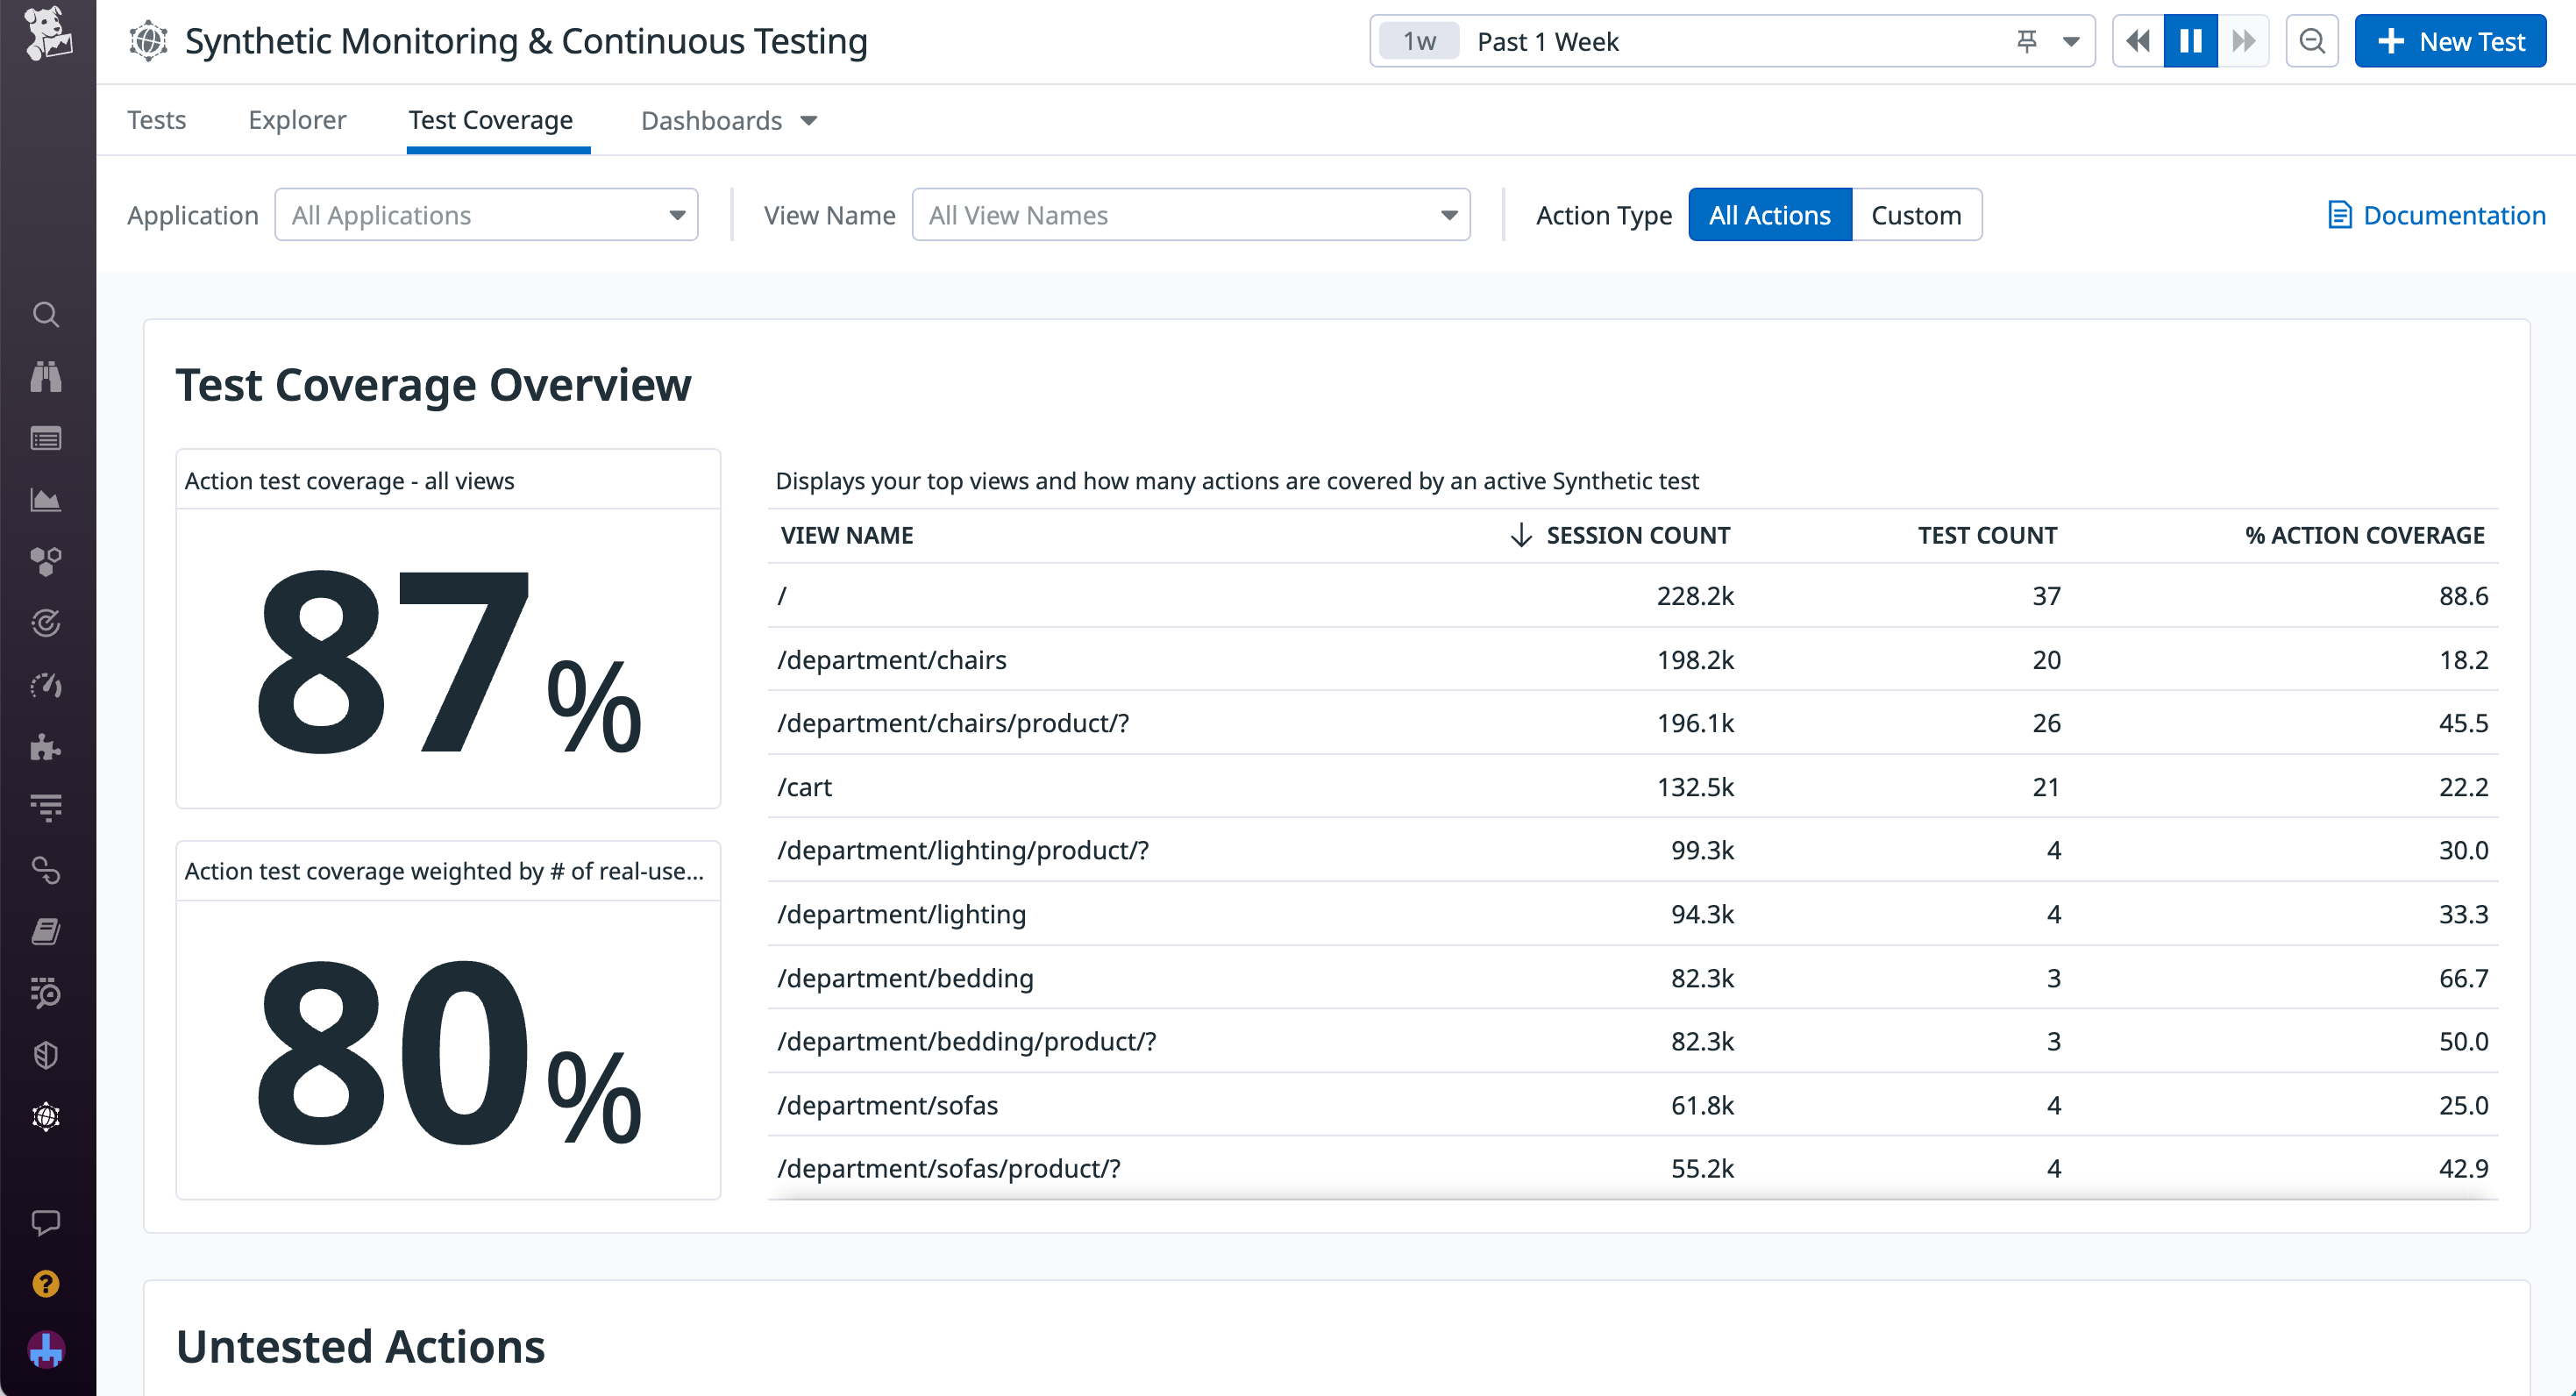2576x1396 pixels.
Task: Select the APM gauge icon
Action: pos(46,686)
